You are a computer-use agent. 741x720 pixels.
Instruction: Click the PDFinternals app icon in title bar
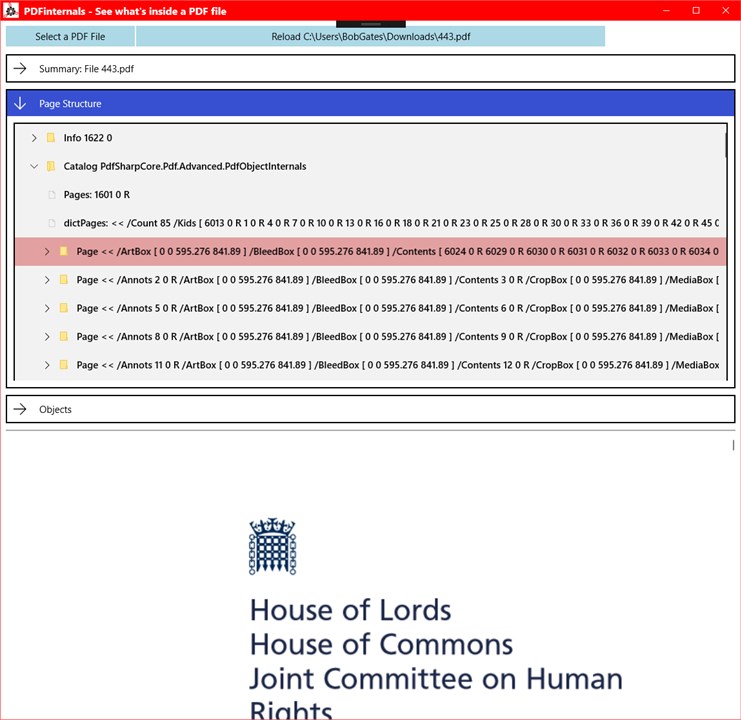click(11, 10)
